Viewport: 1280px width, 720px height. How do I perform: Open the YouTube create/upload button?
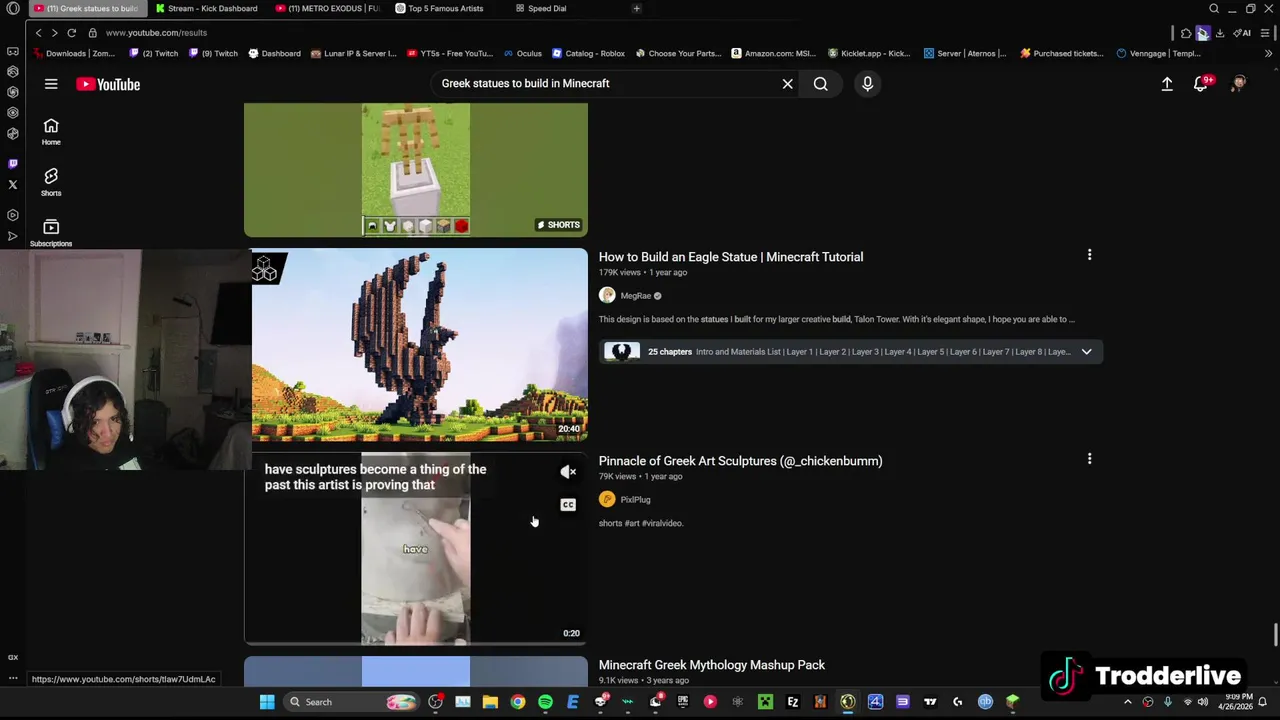[1167, 84]
